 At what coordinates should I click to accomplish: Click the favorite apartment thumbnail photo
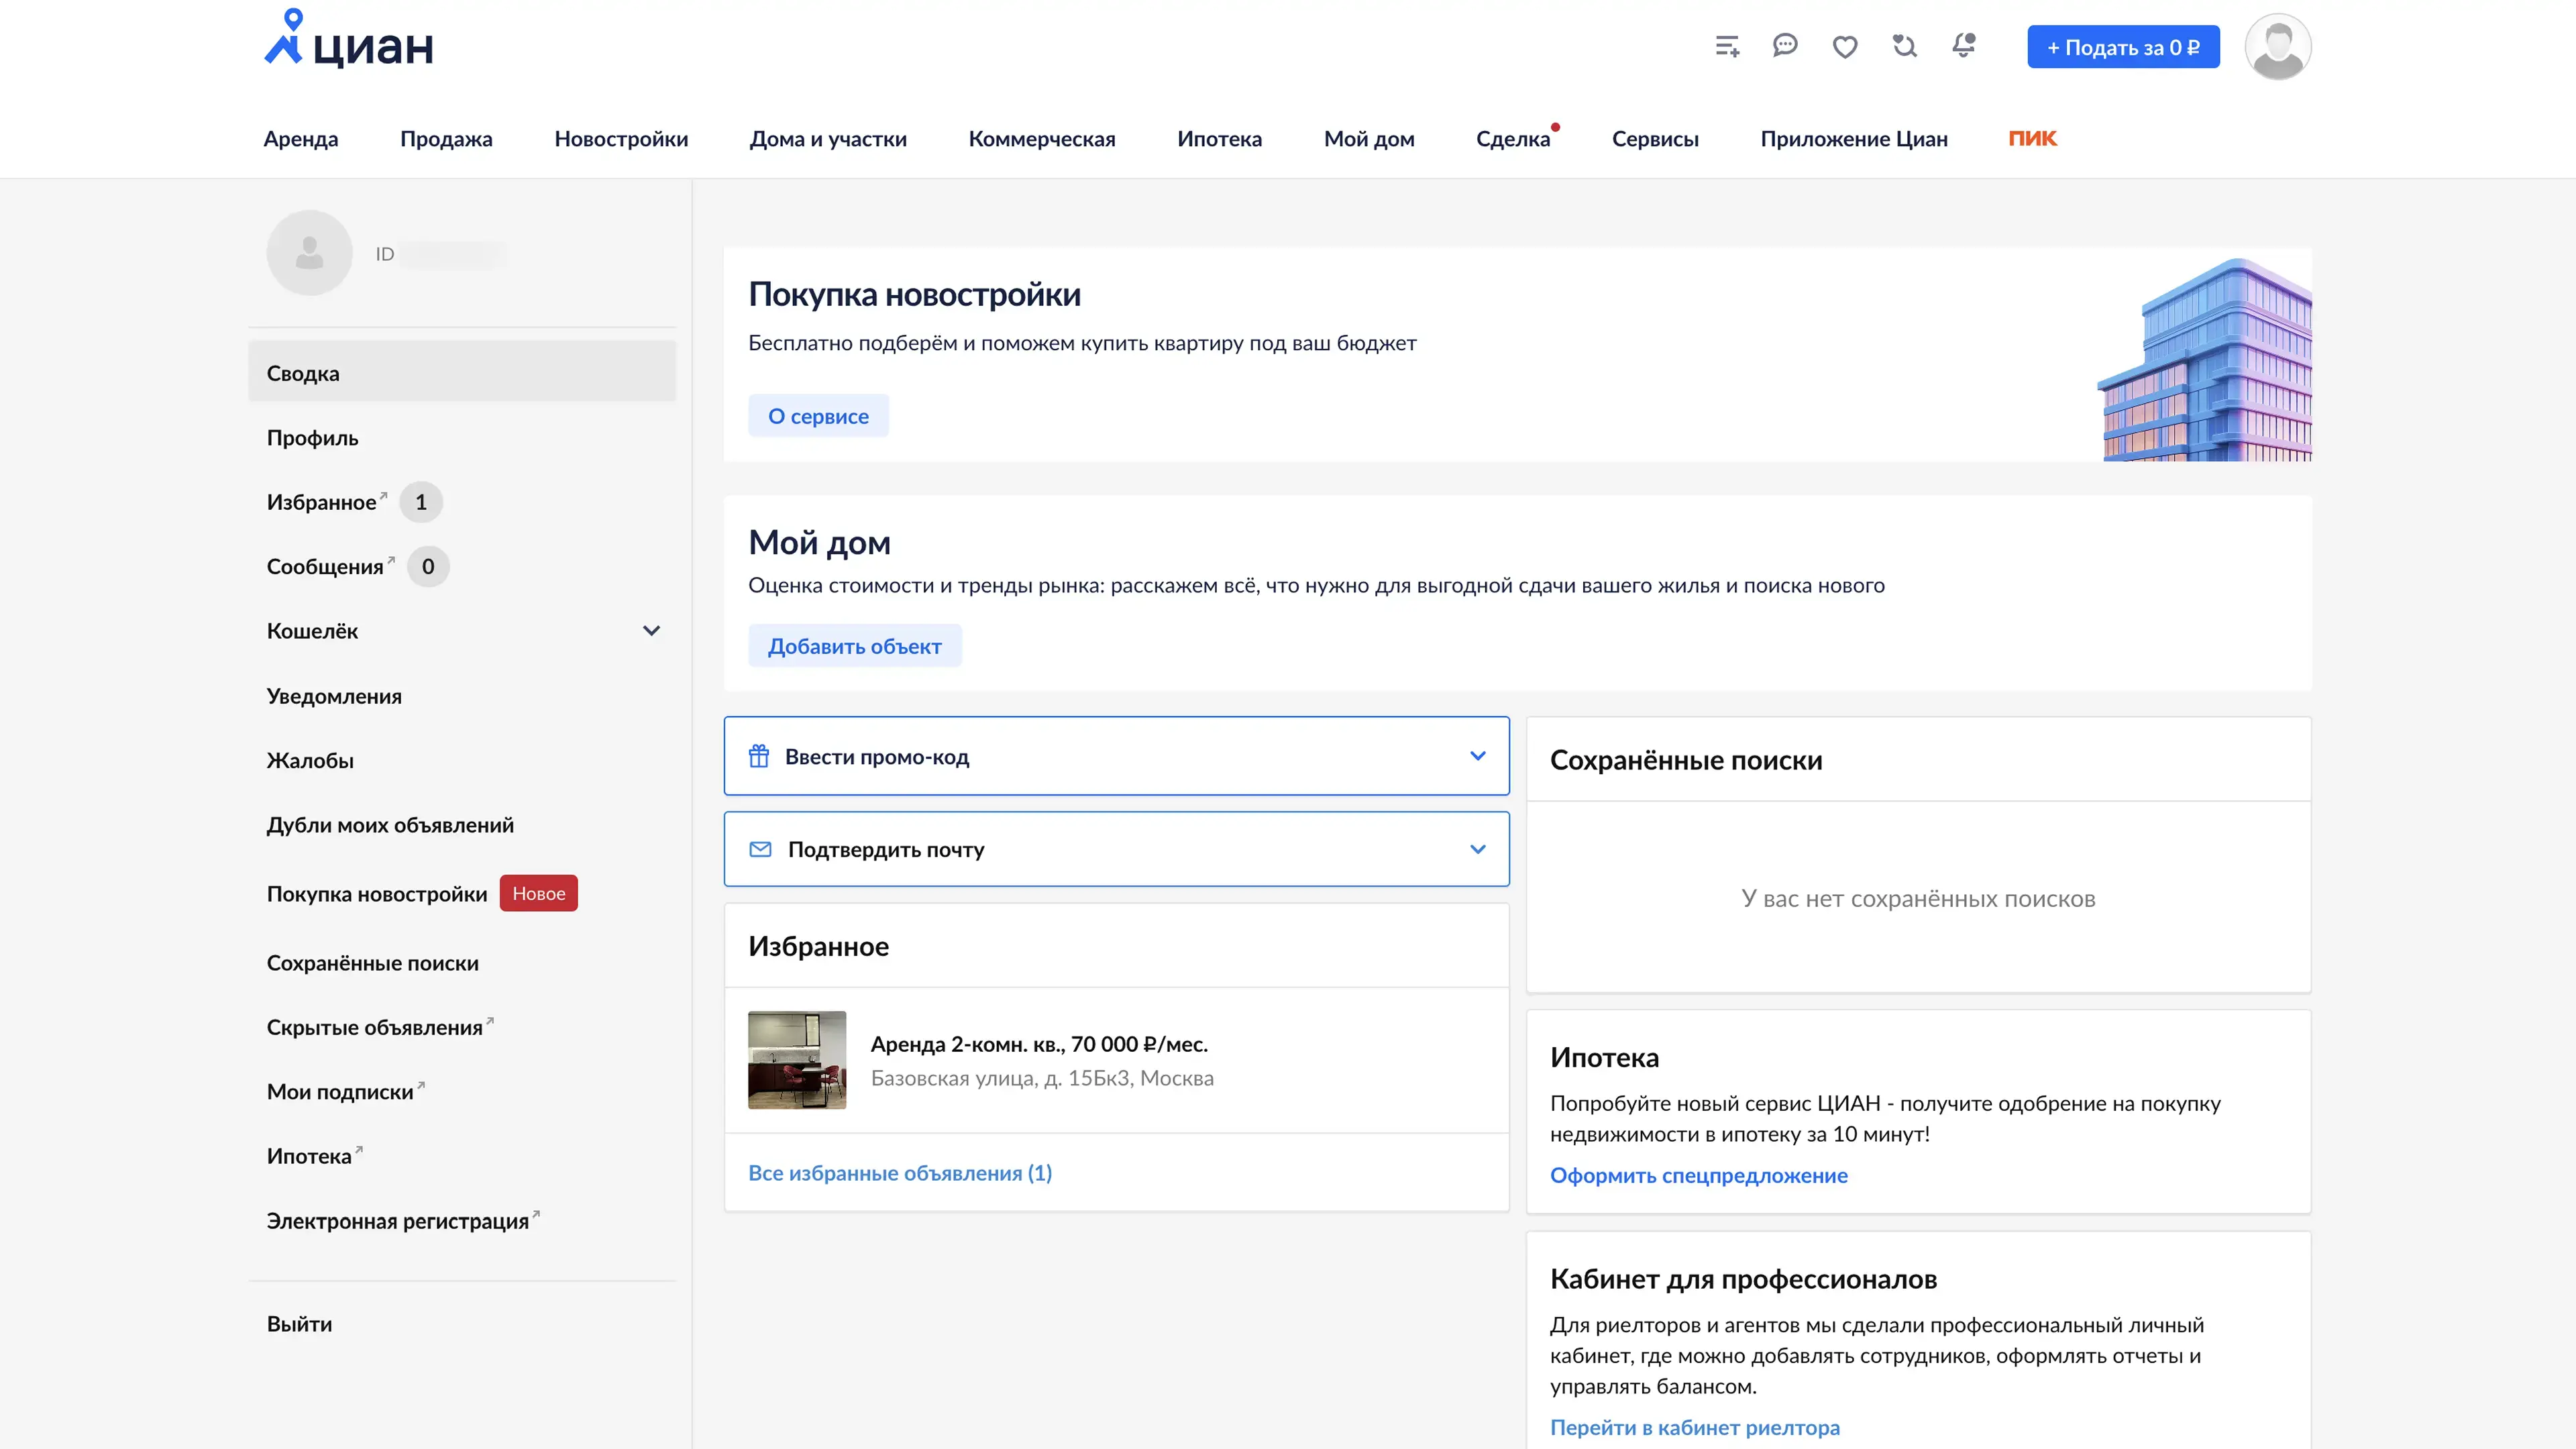pyautogui.click(x=797, y=1060)
